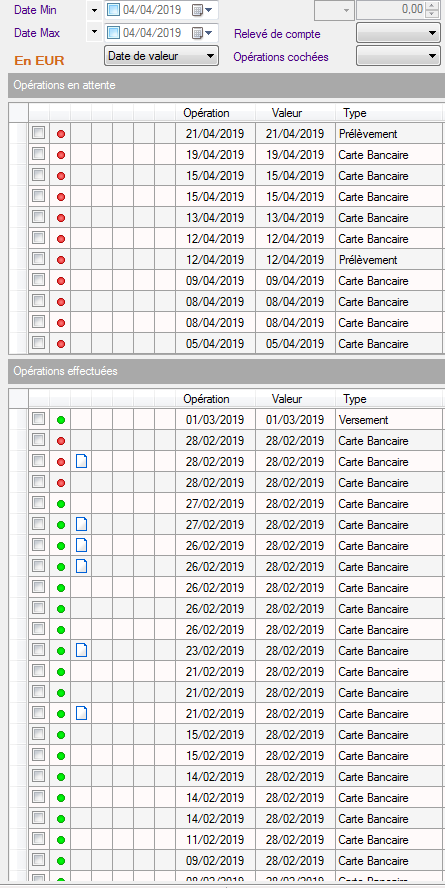The height and width of the screenshot is (888, 445).
Task: Open the document icon in the red-dot 28/02/2019 row
Action: pos(82,462)
